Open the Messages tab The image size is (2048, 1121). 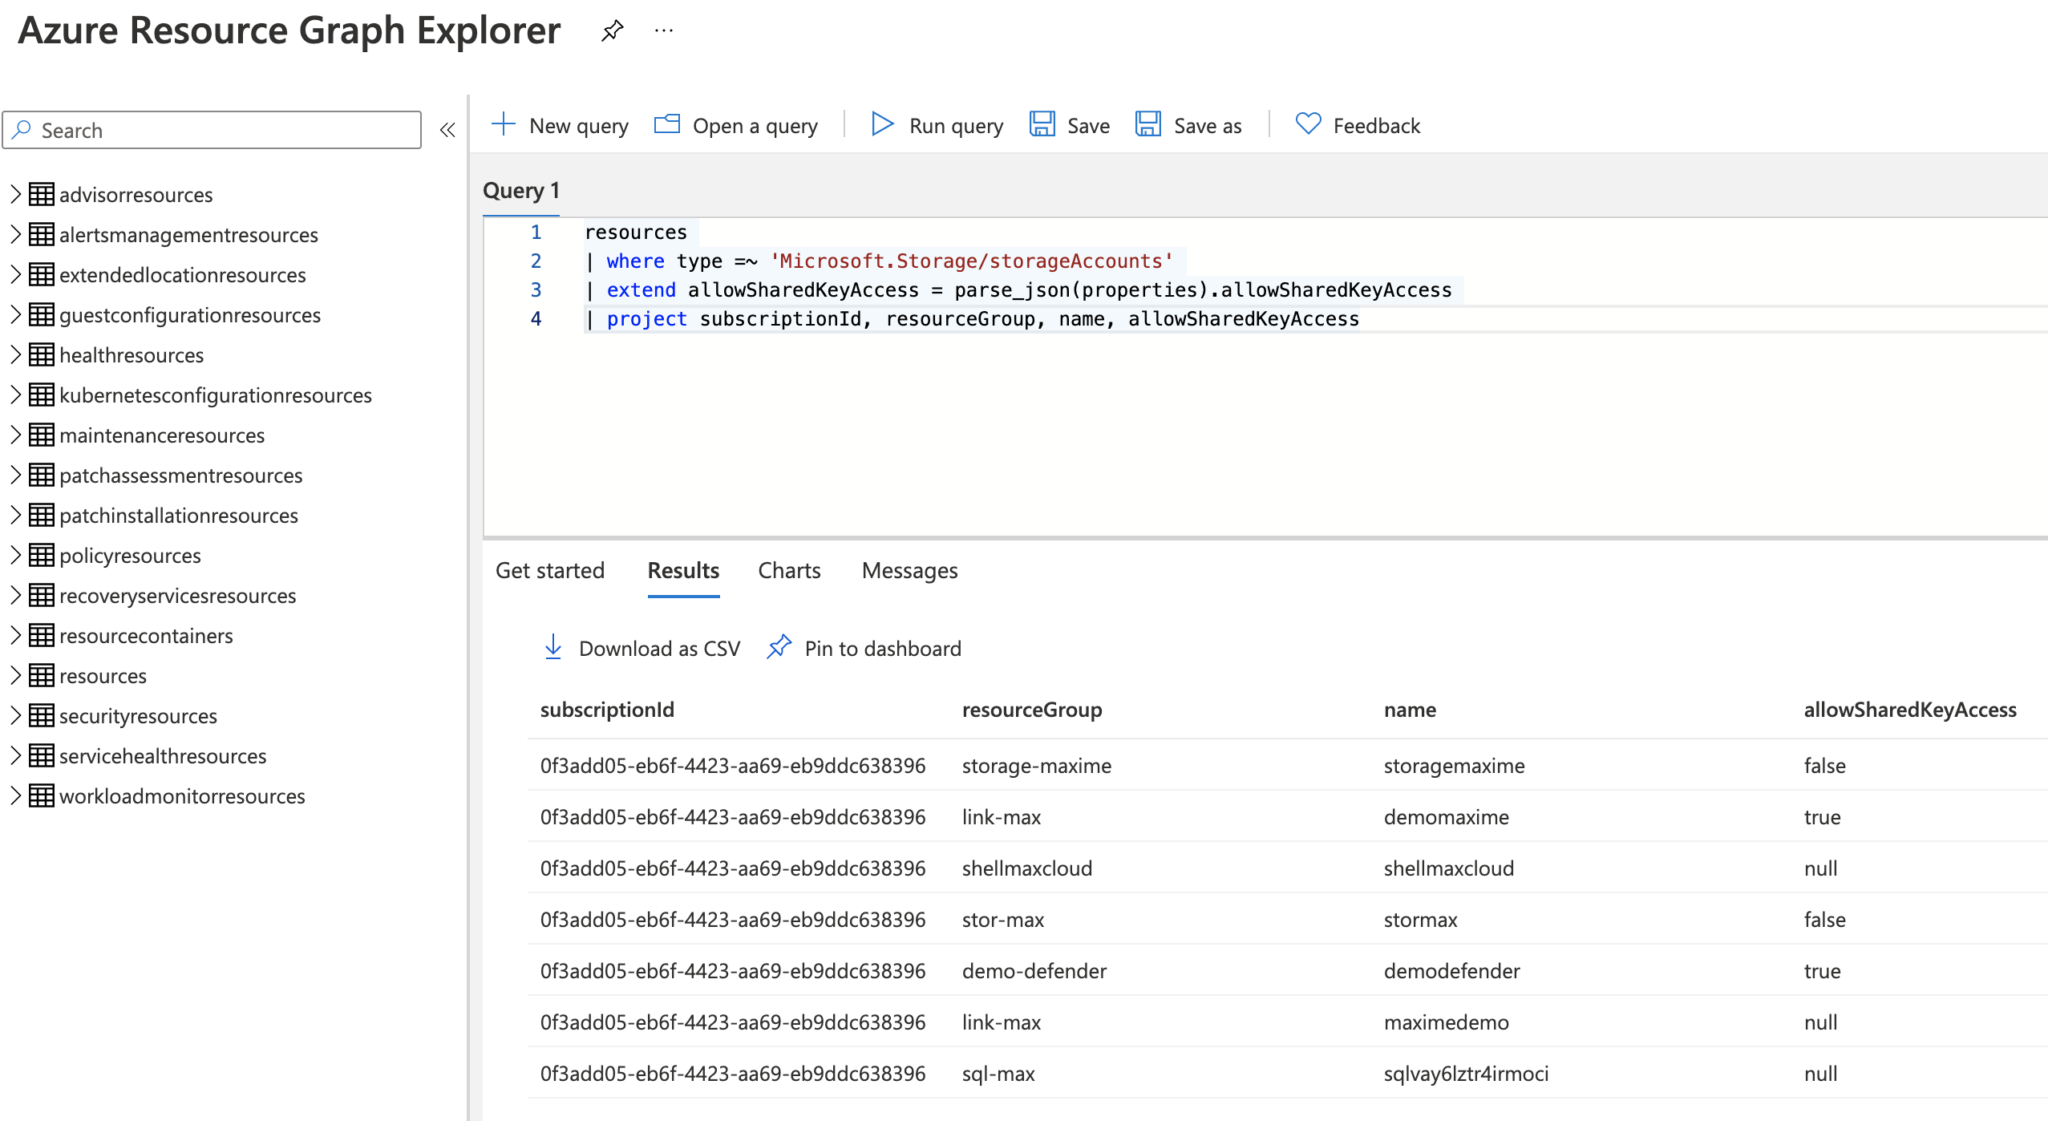[x=909, y=570]
